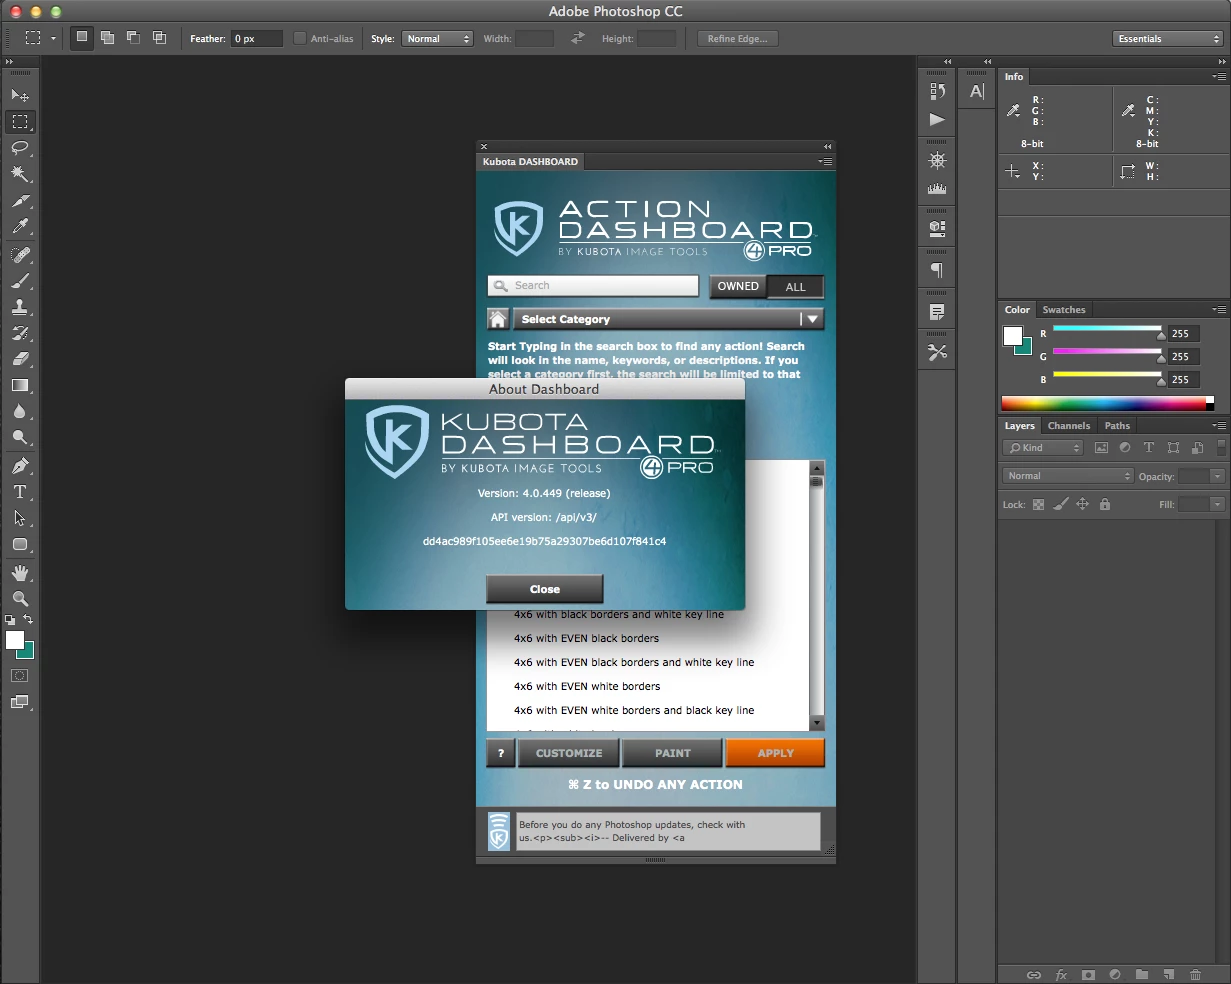
Task: Select the Eyedropper tool in toolbox
Action: (20, 227)
